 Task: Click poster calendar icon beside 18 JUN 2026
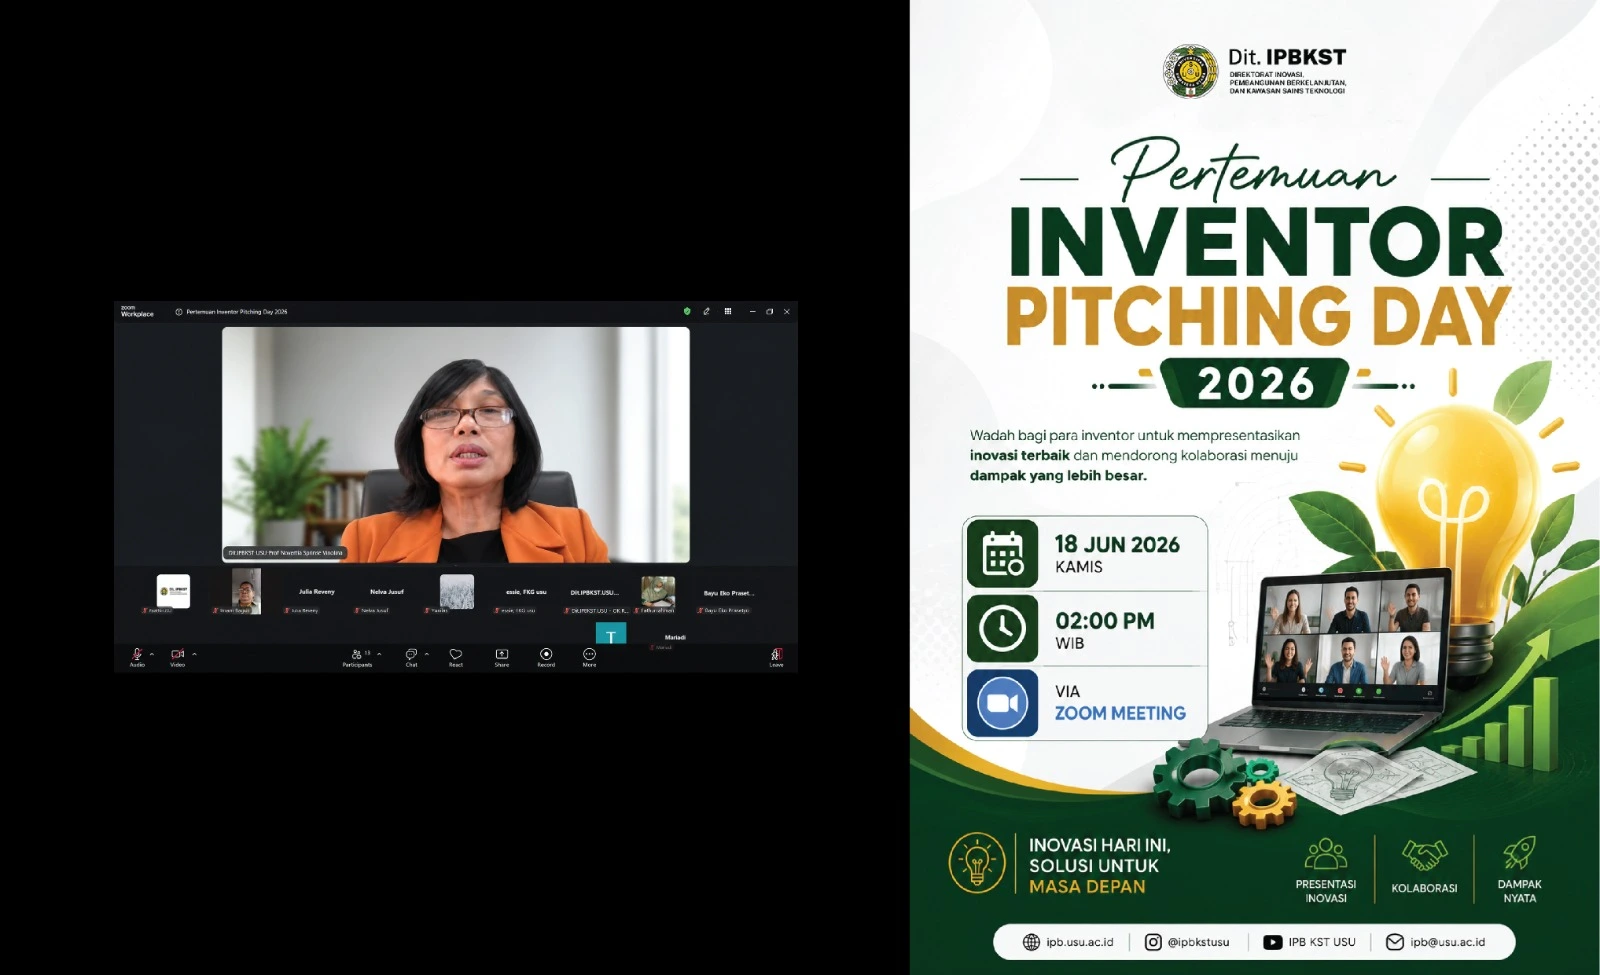point(1003,553)
